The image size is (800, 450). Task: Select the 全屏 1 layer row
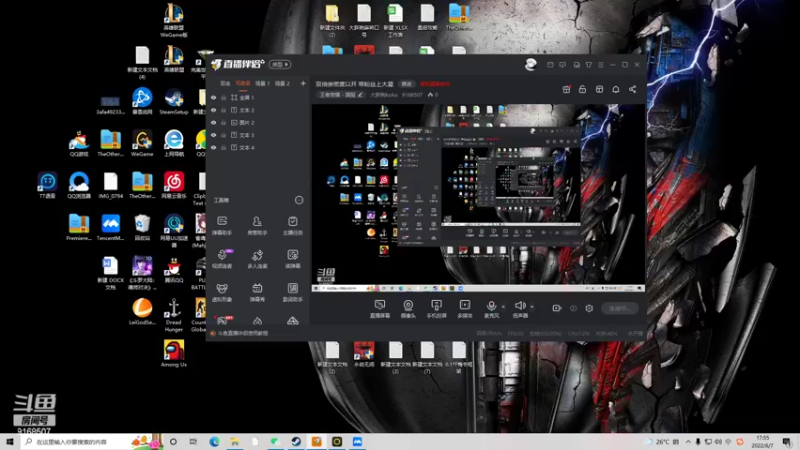click(258, 97)
